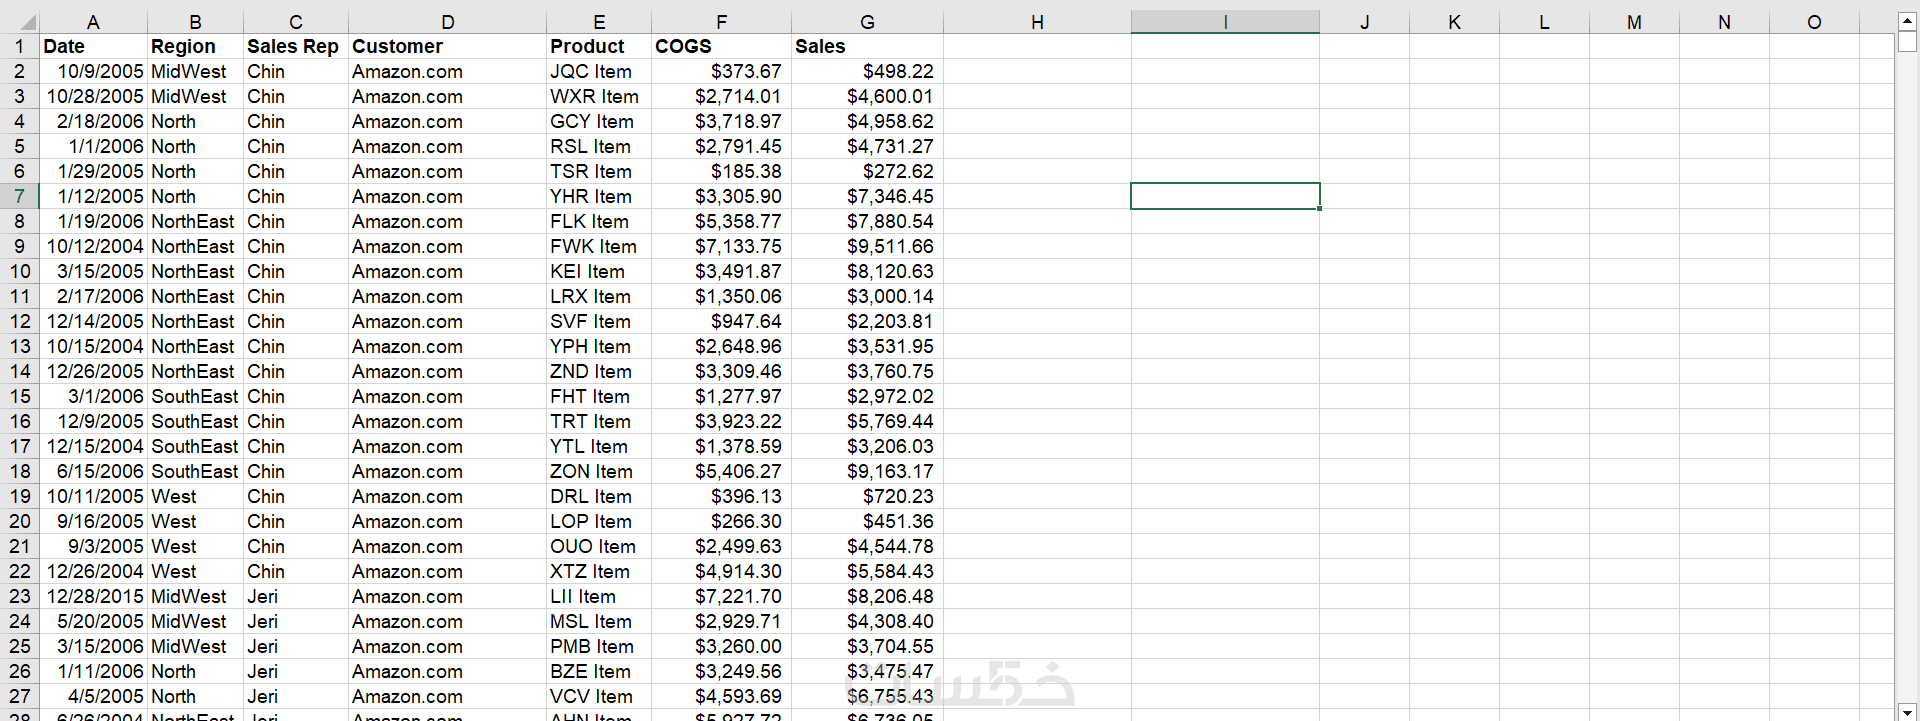The width and height of the screenshot is (1920, 721).
Task: Select column I header
Action: pyautogui.click(x=1225, y=22)
